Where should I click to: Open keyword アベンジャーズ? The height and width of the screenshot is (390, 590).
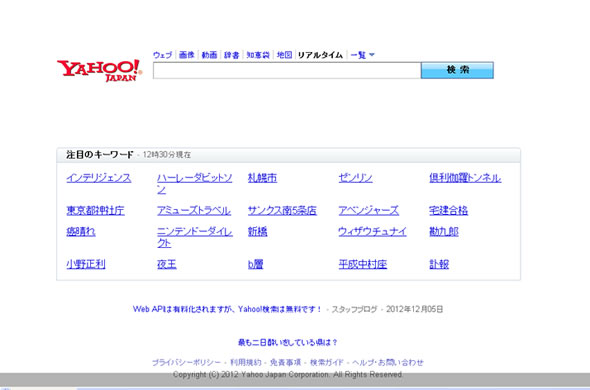[369, 210]
